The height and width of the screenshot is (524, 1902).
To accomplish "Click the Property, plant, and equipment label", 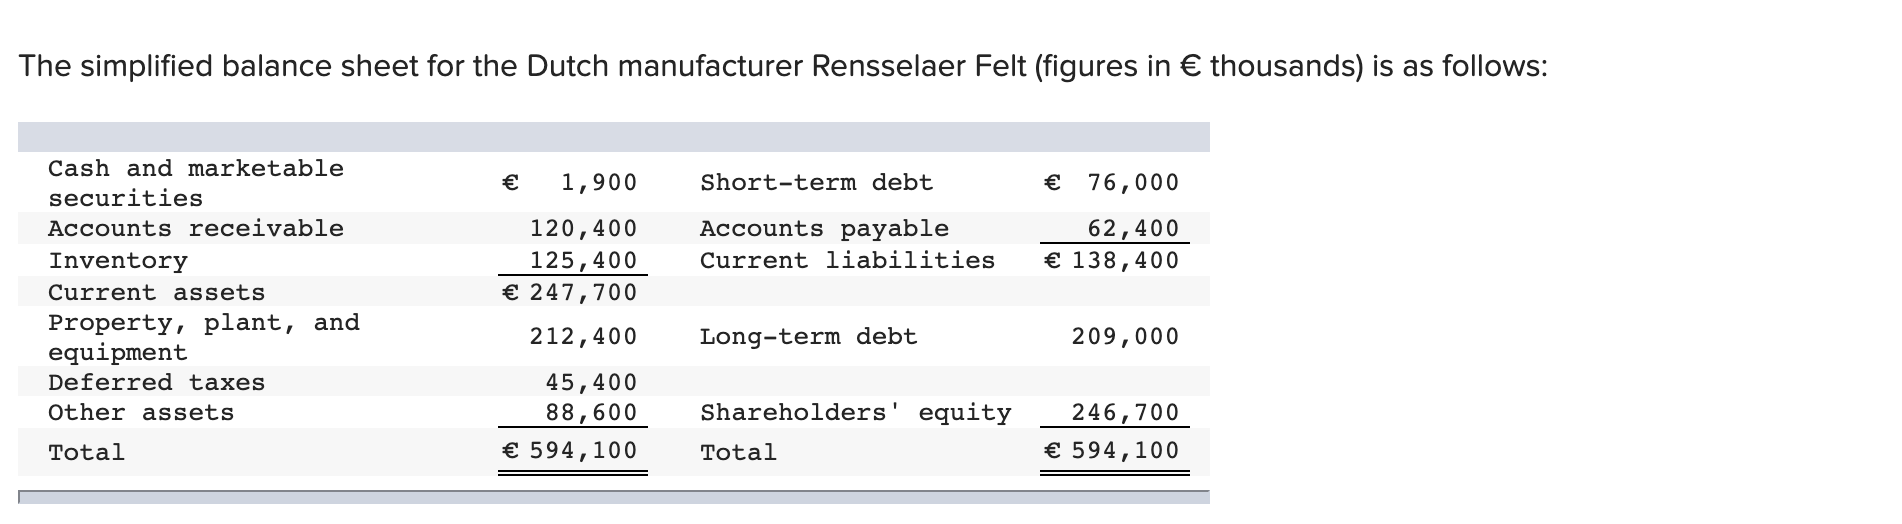I will [204, 337].
